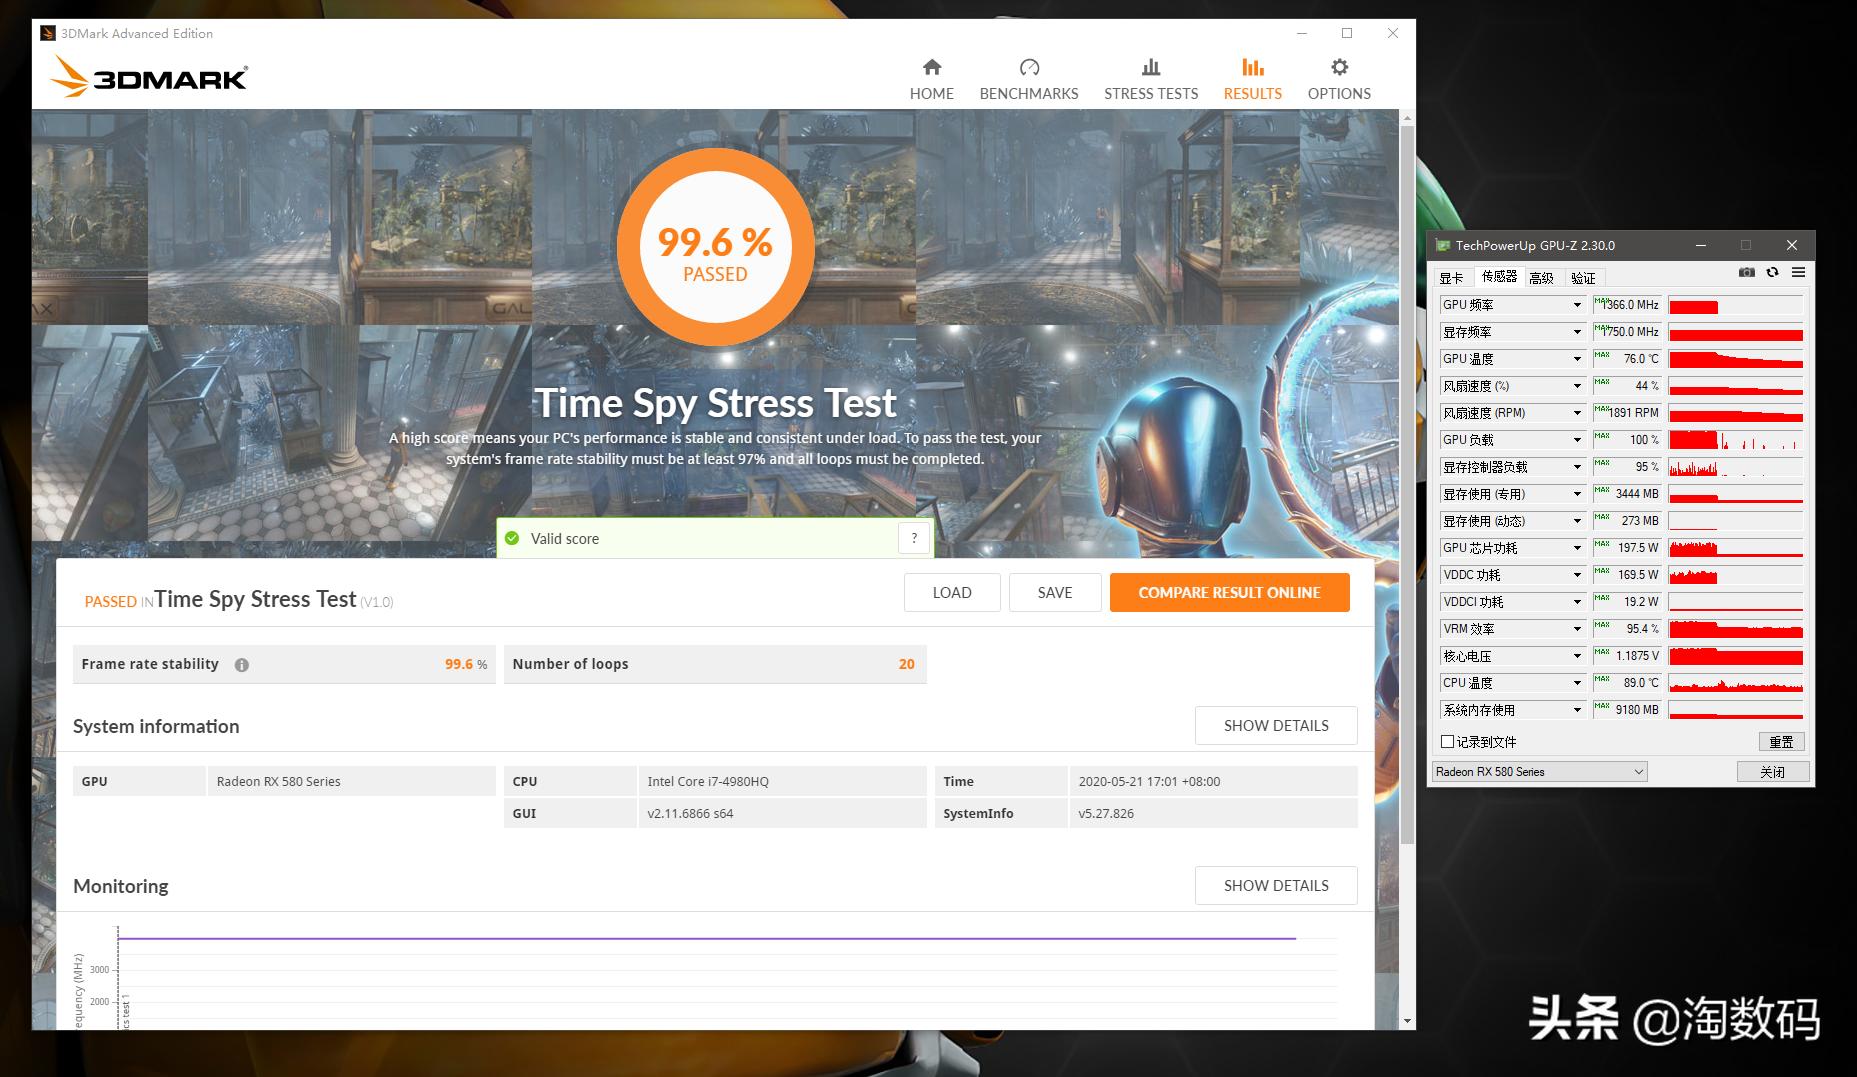Open the Stress Tests section
1857x1077 pixels.
pyautogui.click(x=1150, y=79)
